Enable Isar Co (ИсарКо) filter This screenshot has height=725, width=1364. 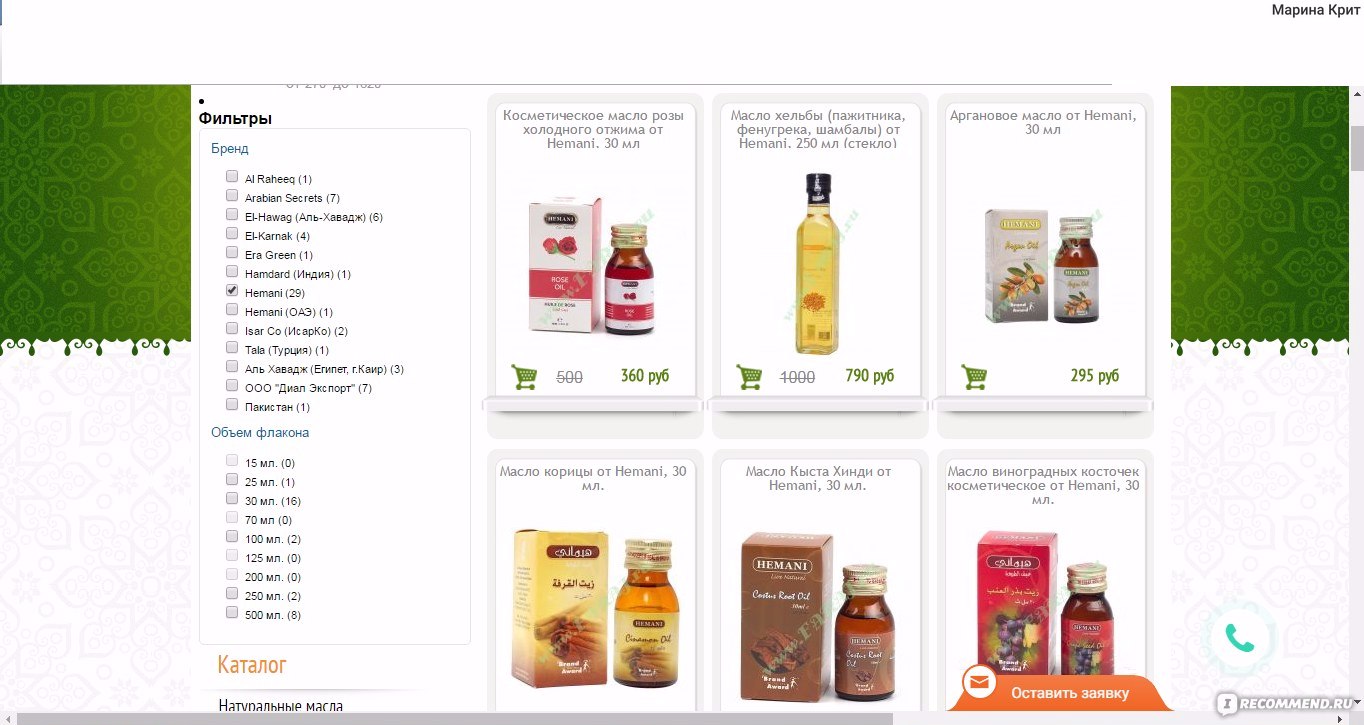click(232, 330)
